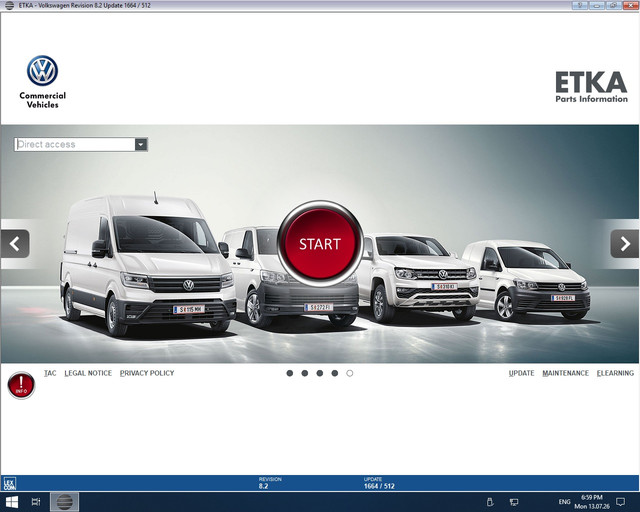Open the LEGAL NOTICE link
640x512 pixels.
(x=88, y=373)
